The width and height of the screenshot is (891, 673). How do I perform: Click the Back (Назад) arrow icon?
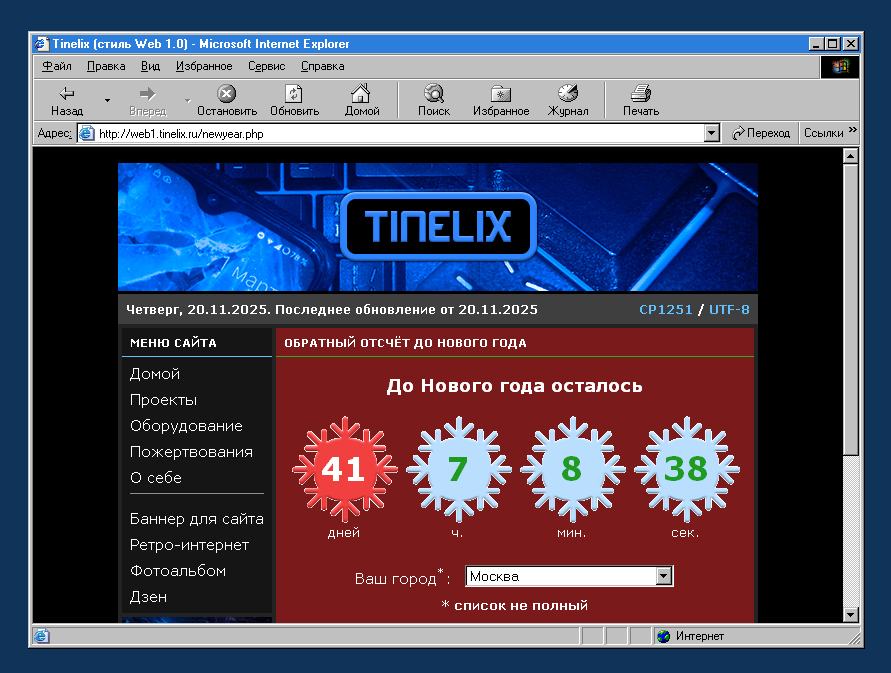tap(67, 94)
